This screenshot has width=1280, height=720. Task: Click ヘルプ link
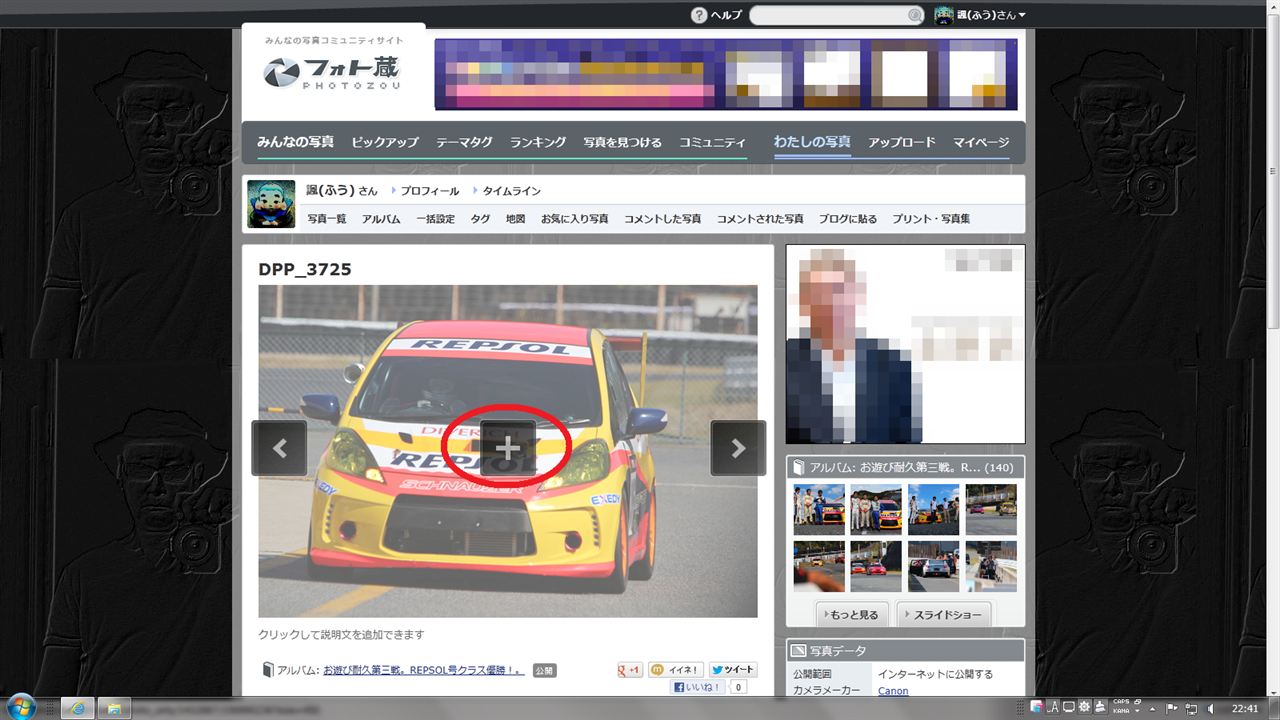[726, 15]
